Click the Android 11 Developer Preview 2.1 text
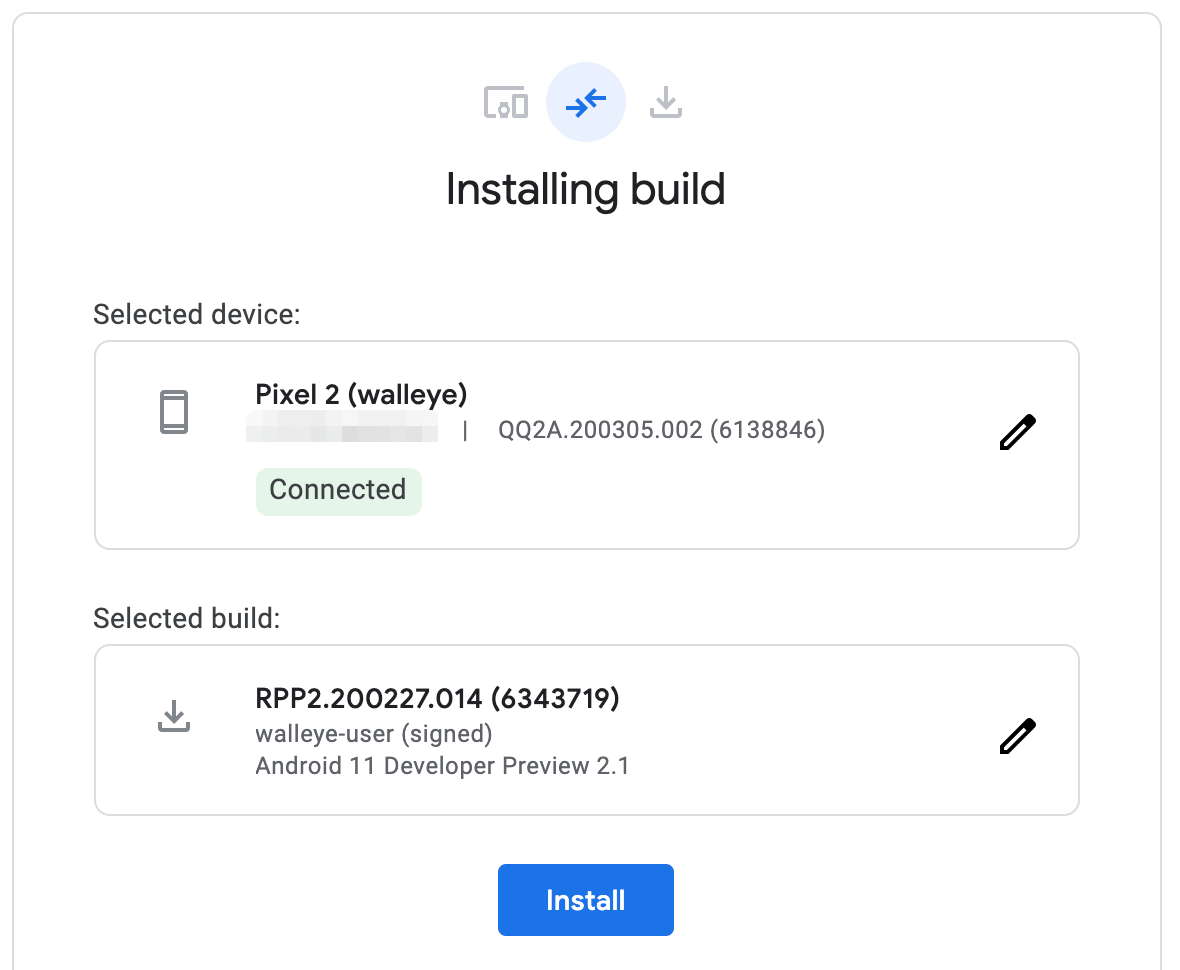1180x970 pixels. 443,765
